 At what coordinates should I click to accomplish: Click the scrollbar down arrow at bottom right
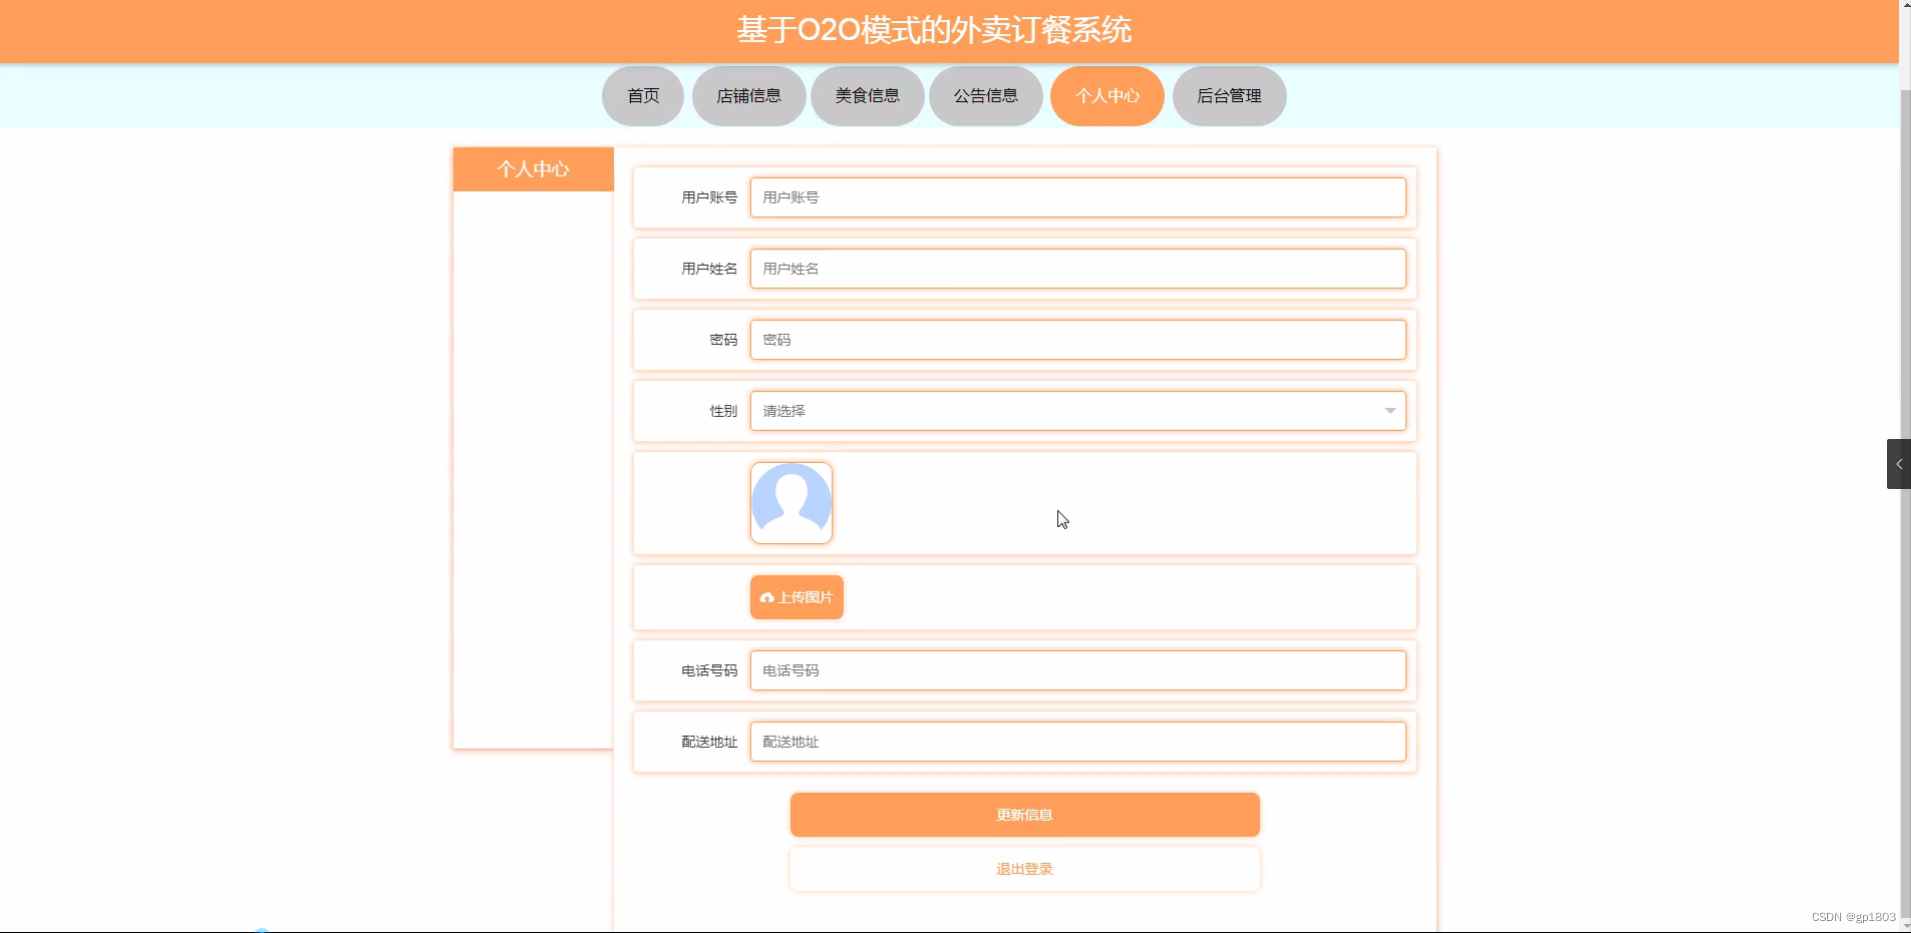[1904, 926]
